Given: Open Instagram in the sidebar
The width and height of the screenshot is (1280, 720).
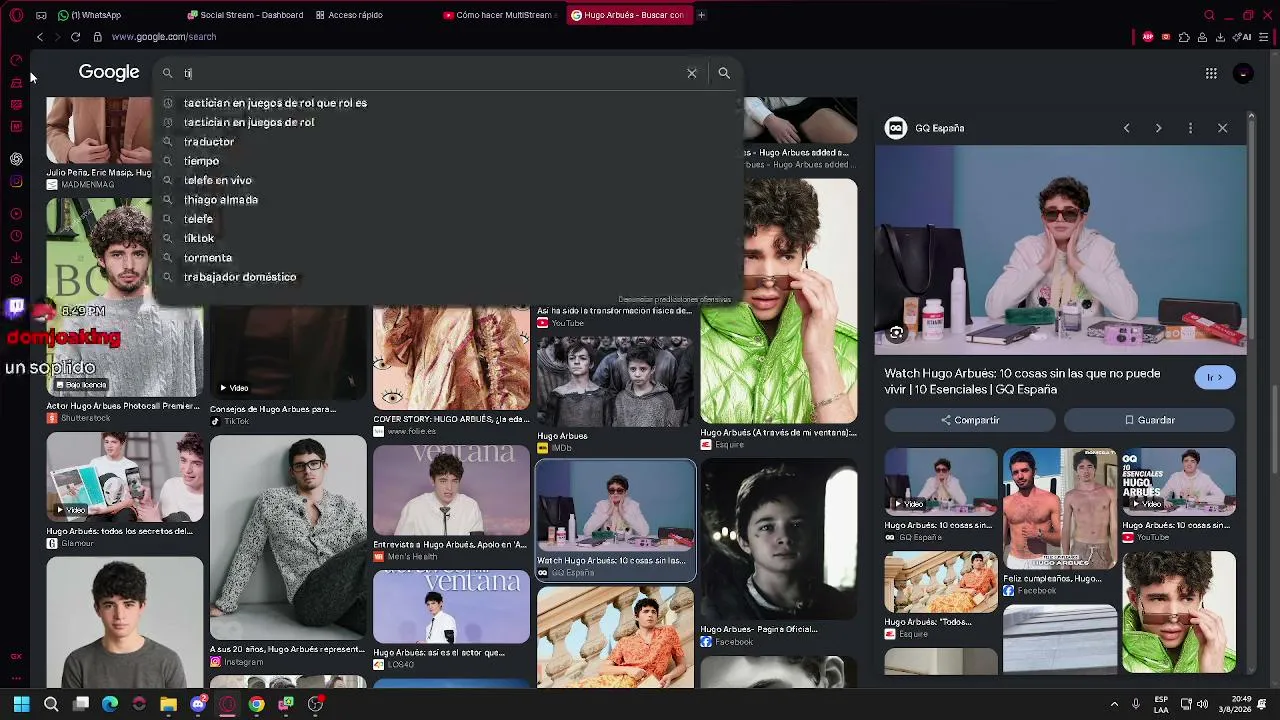Looking at the screenshot, I should 16,181.
